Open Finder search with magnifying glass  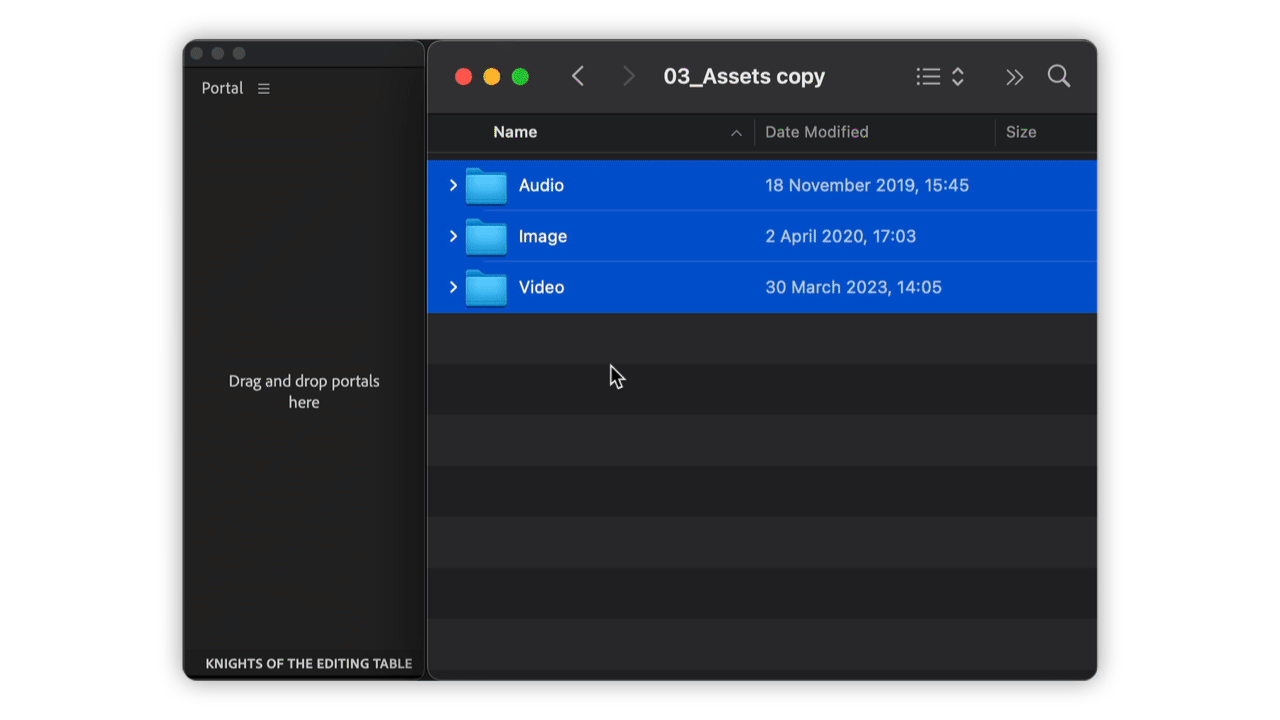pos(1059,77)
